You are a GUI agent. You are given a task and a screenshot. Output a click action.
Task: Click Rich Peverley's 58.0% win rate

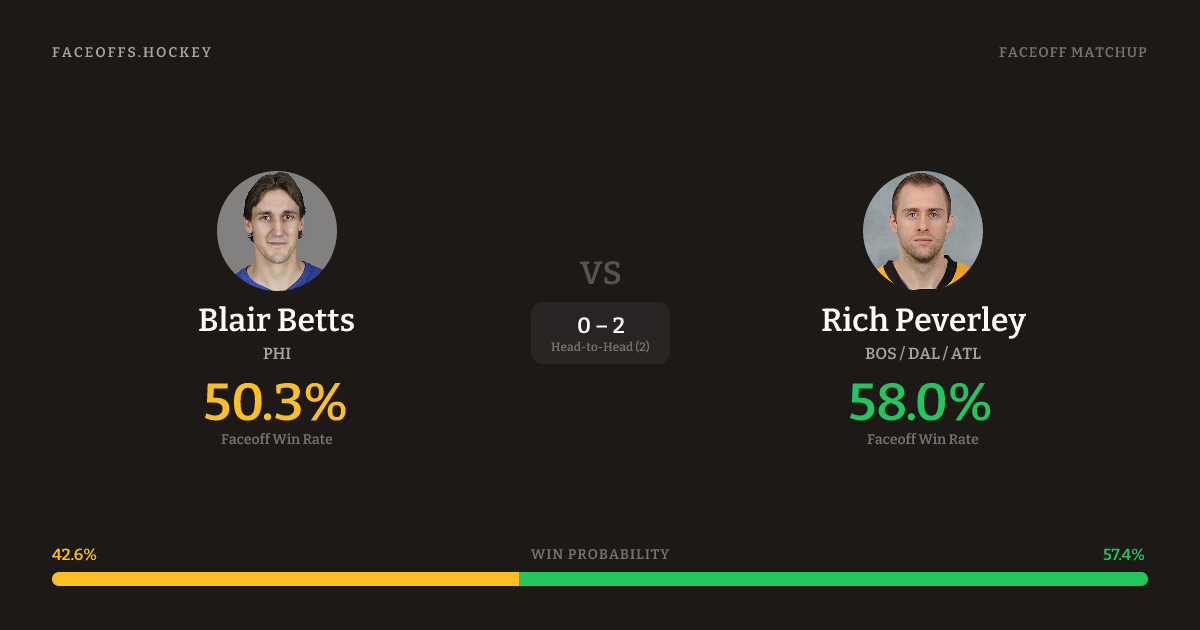(920, 402)
